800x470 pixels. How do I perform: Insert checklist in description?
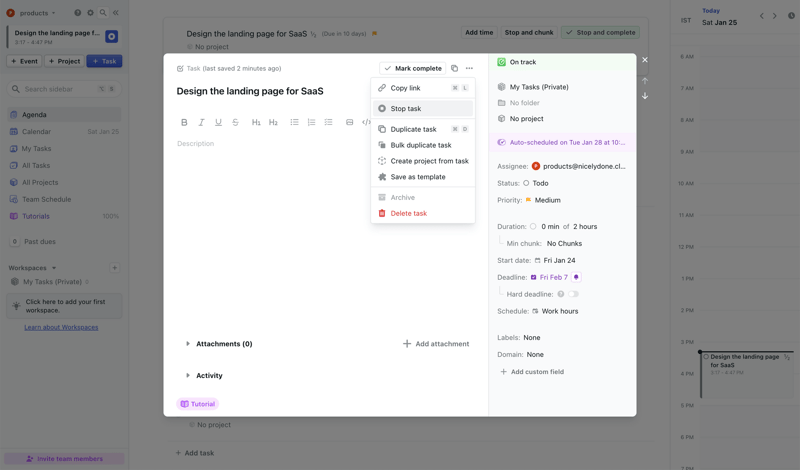[329, 122]
